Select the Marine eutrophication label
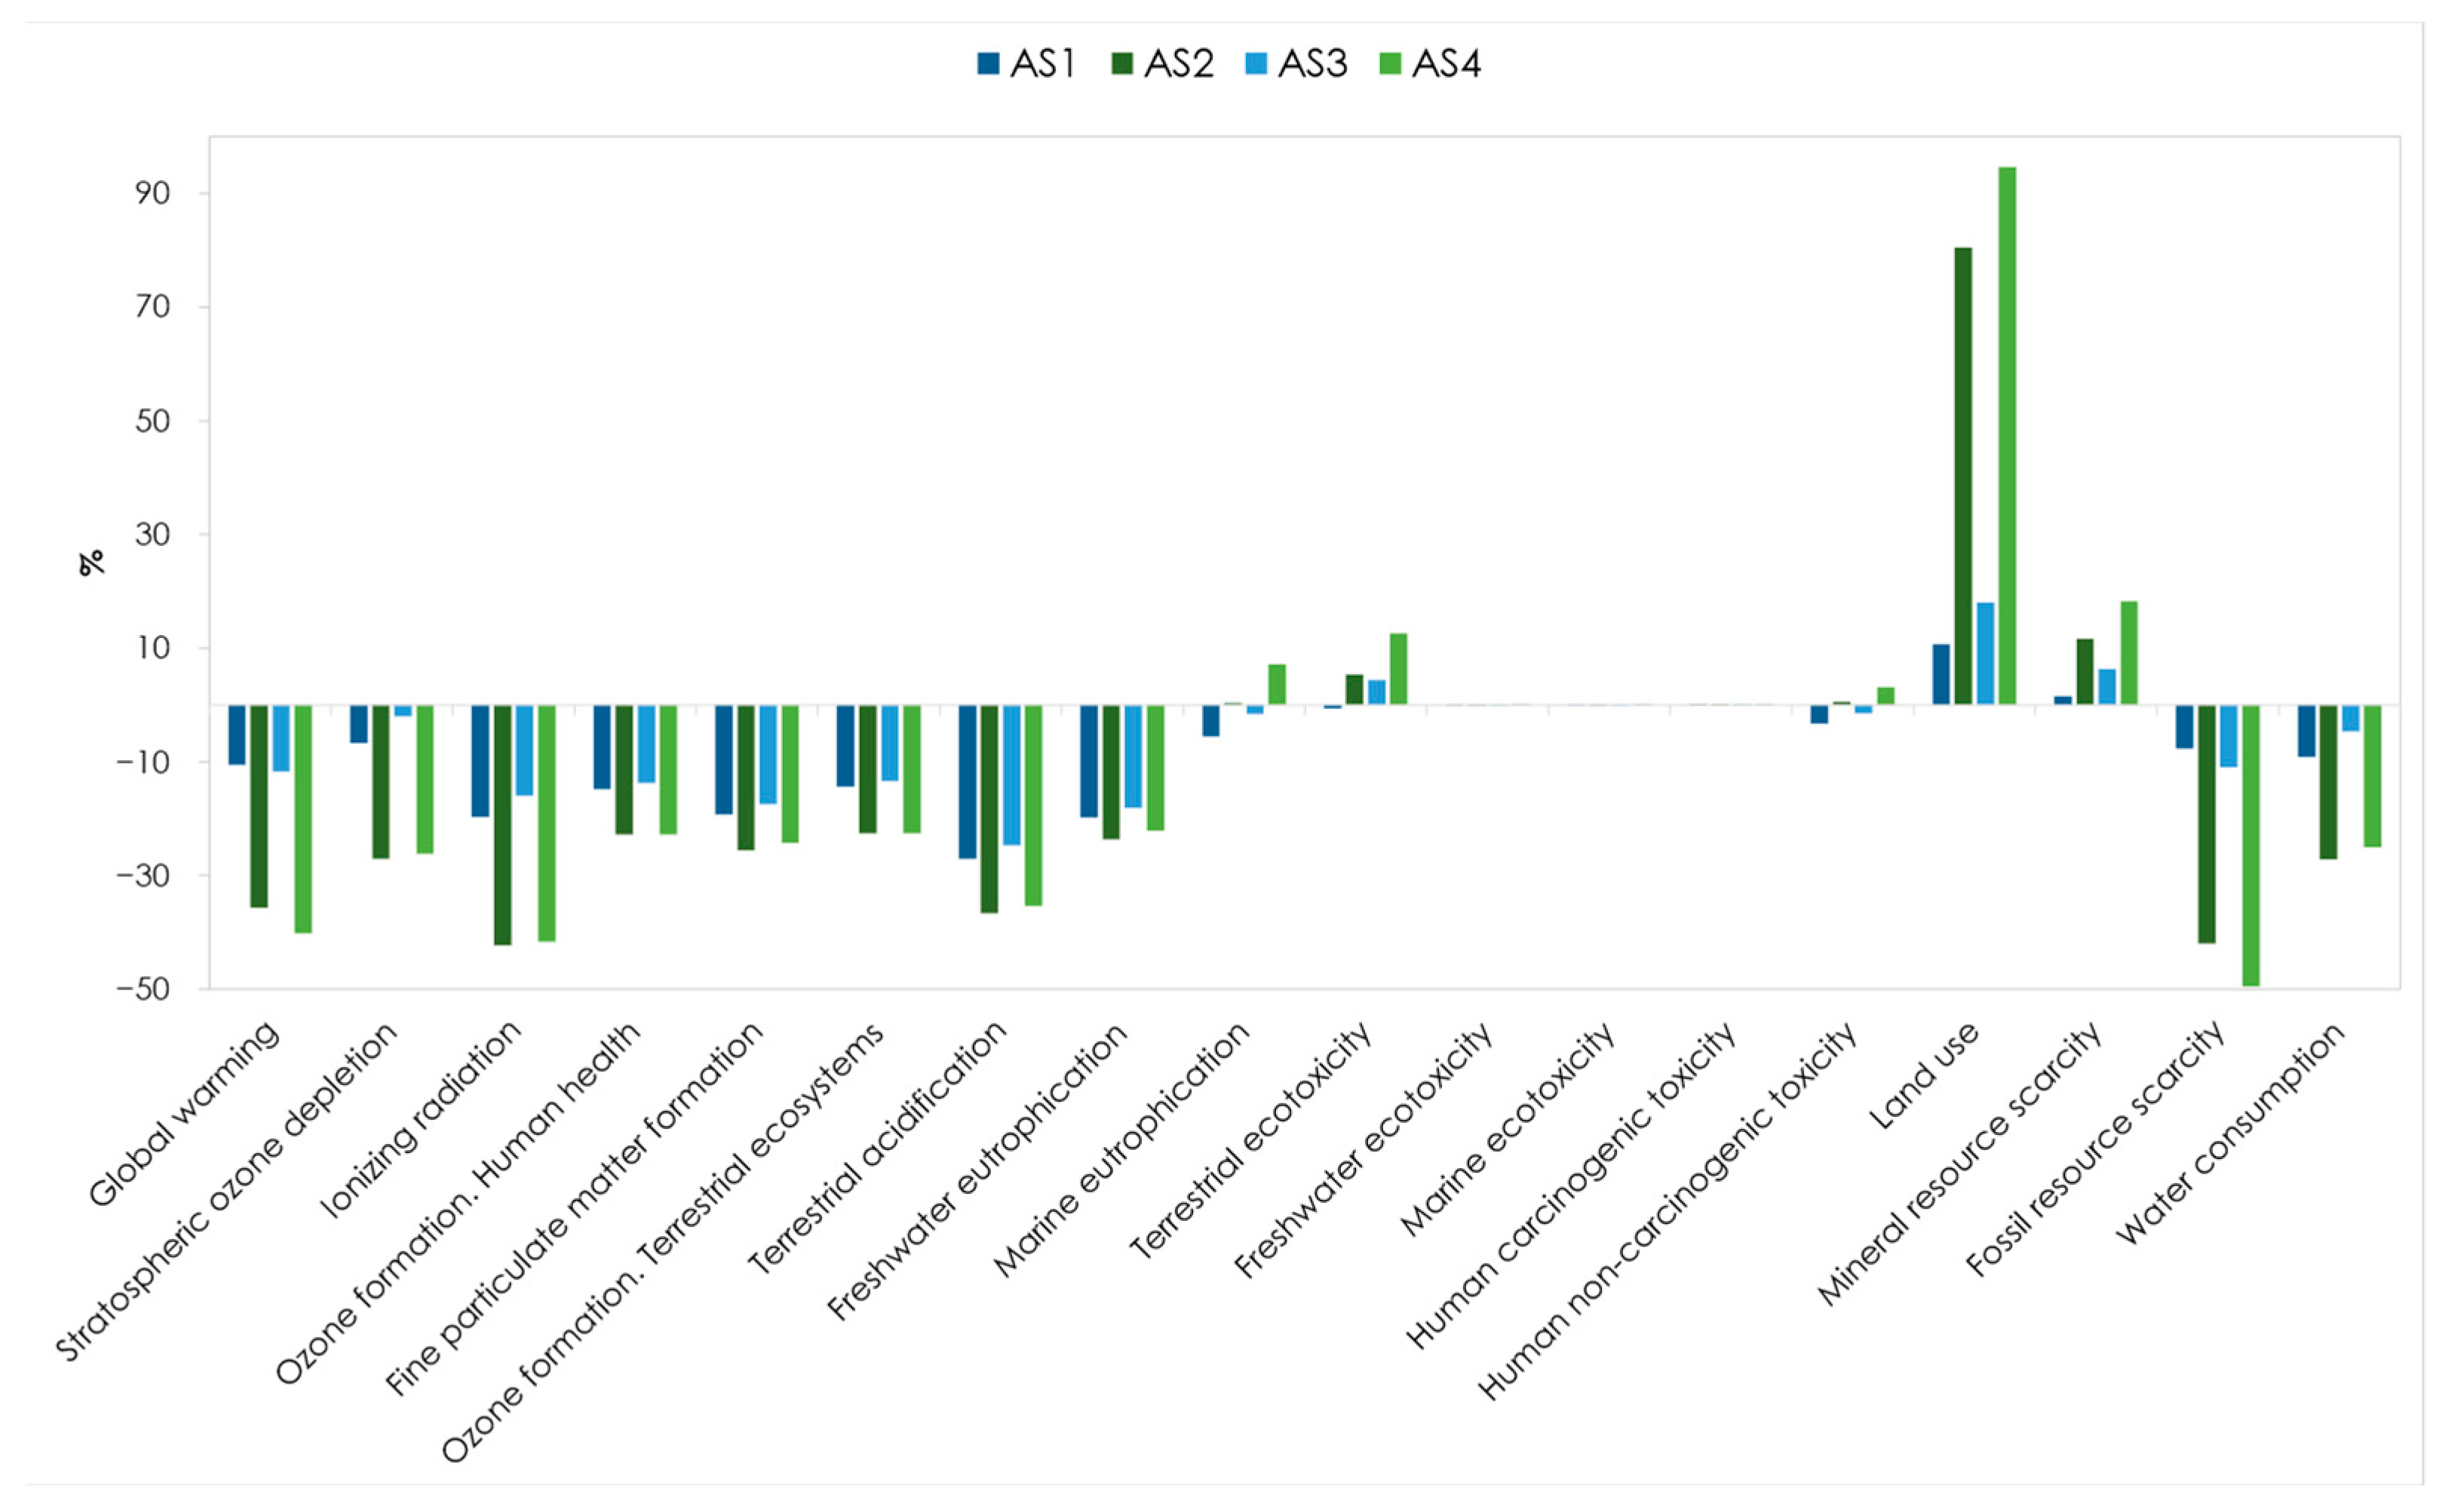 [x=1122, y=1150]
